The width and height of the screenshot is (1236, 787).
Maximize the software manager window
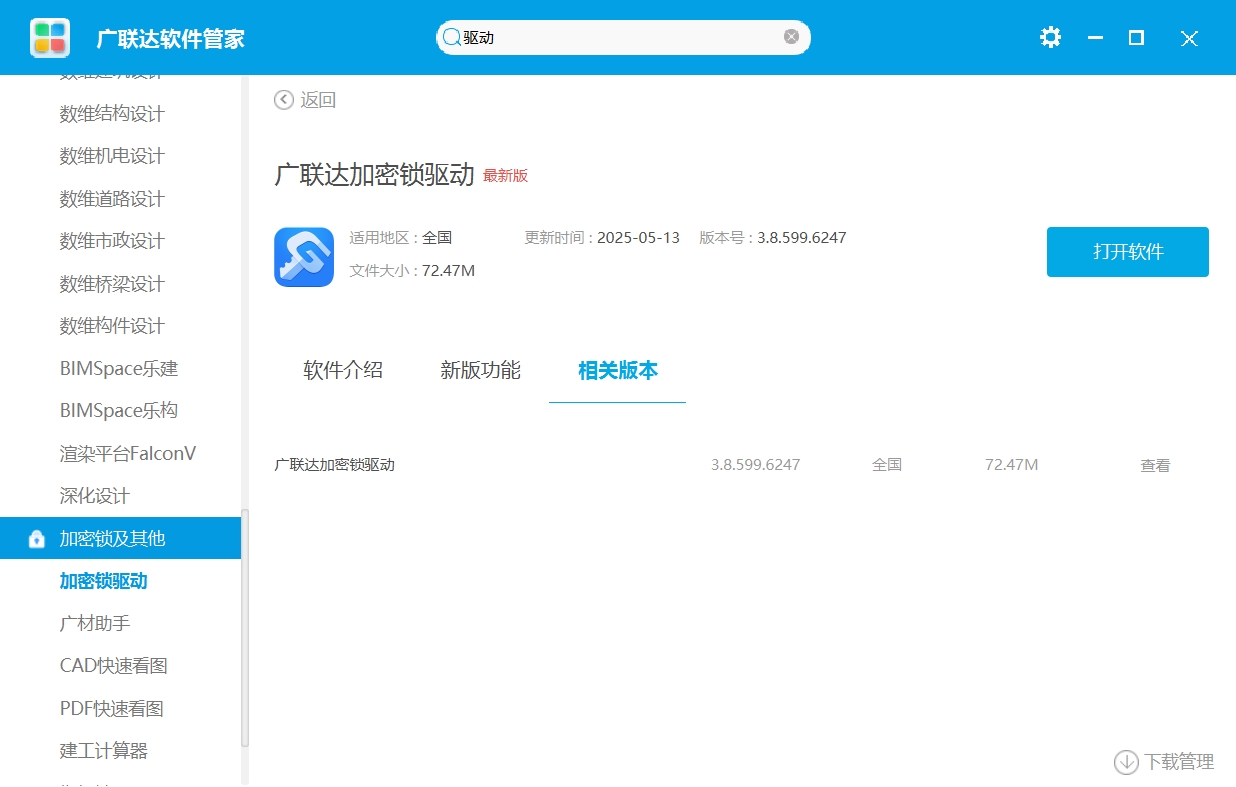pyautogui.click(x=1136, y=38)
